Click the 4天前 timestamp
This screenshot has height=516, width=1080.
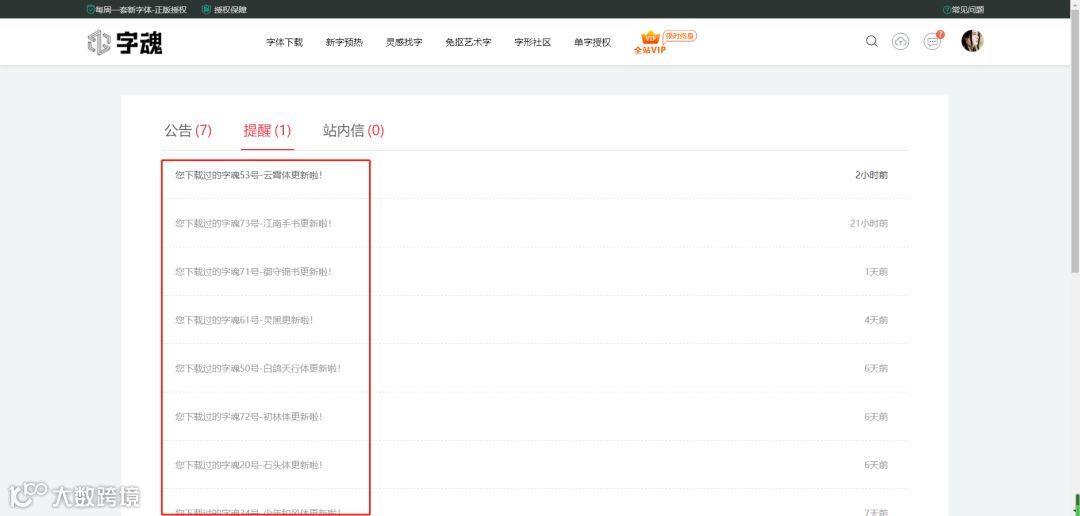tap(876, 320)
